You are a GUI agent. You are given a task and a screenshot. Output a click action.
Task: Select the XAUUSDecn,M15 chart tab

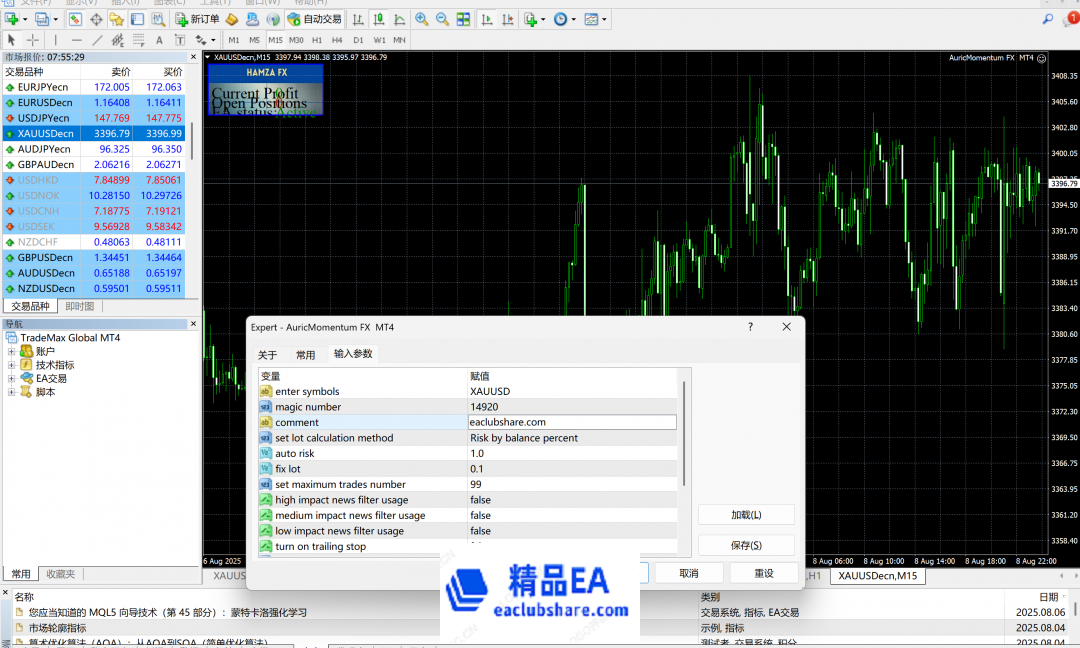click(878, 576)
